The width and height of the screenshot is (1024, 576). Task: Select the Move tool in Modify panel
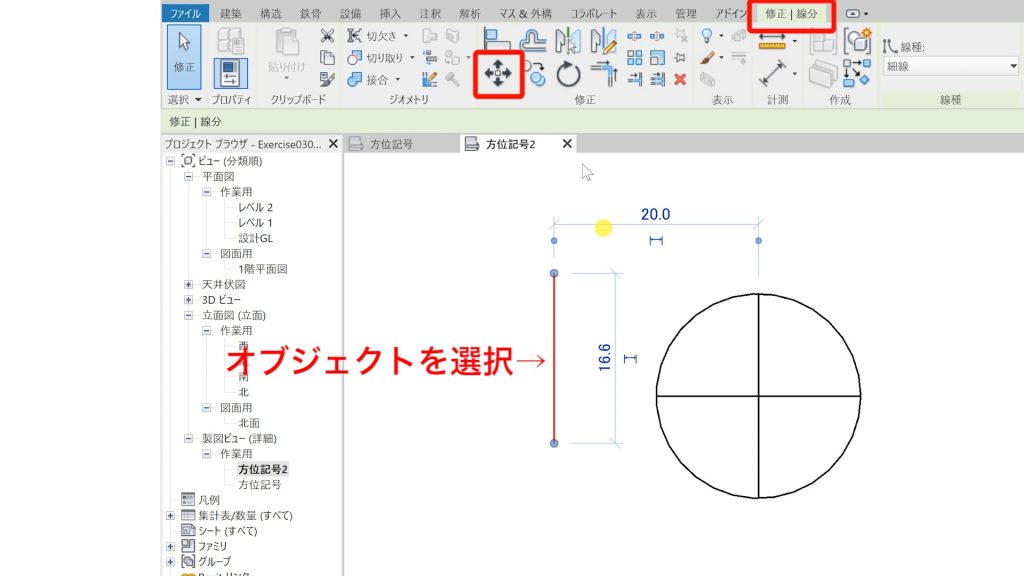click(500, 71)
